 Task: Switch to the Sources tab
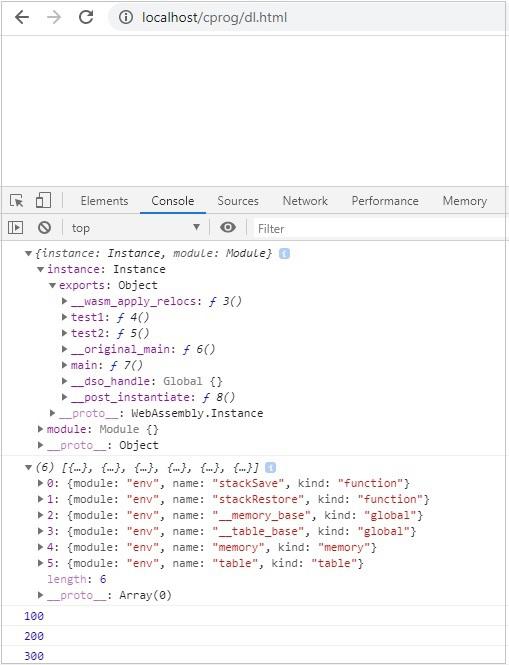pos(238,201)
